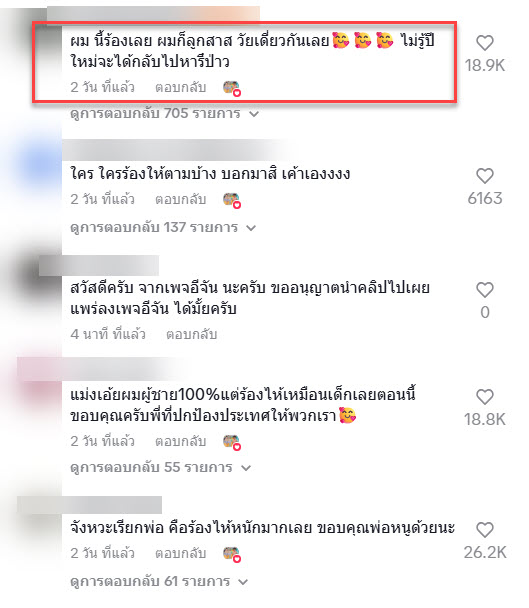Open blurred username above the 6163-likes comment
This screenshot has width=529, height=608.
click(175, 150)
